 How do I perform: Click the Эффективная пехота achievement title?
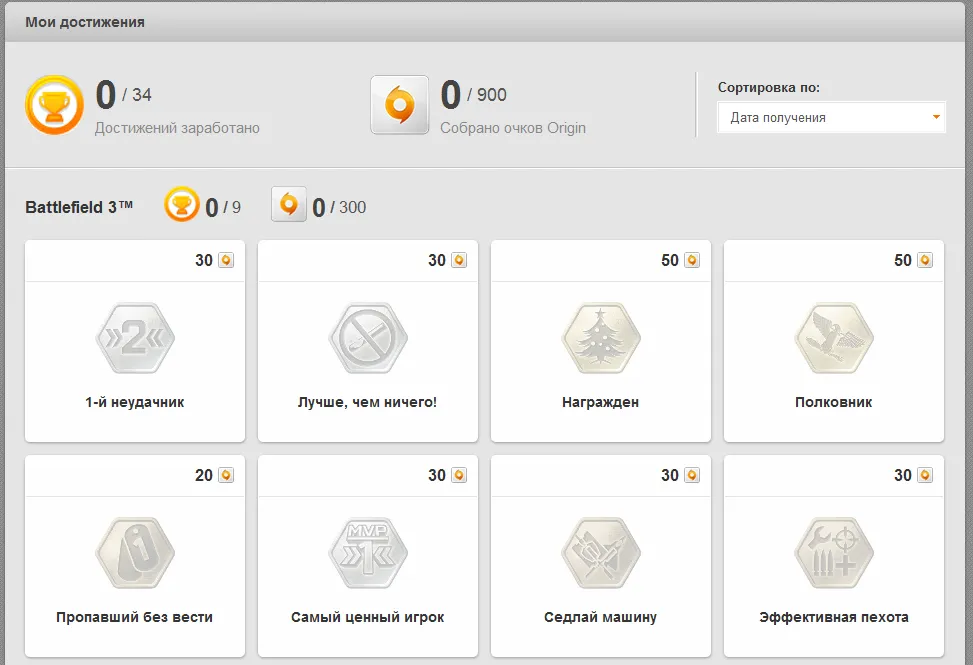pyautogui.click(x=834, y=617)
